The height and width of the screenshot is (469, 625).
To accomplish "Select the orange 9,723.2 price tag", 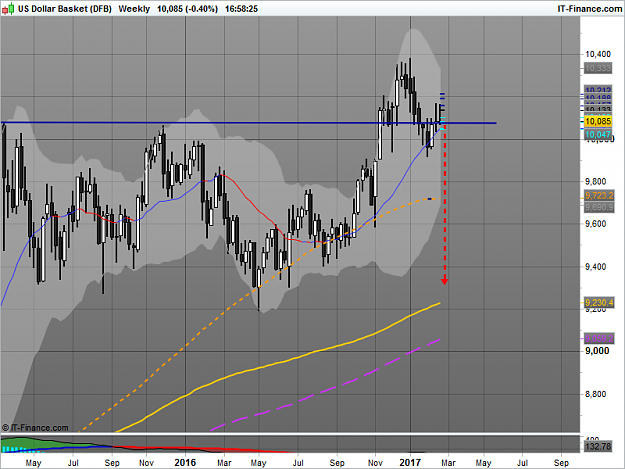I will coord(599,196).
